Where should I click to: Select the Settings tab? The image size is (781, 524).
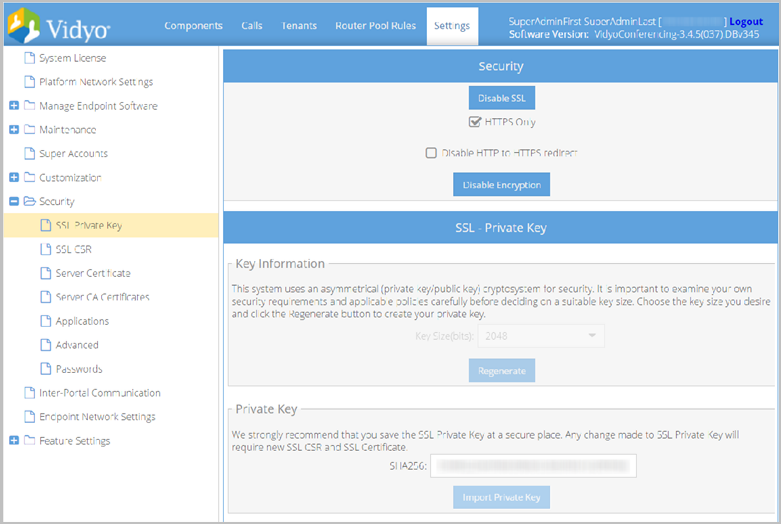[452, 26]
